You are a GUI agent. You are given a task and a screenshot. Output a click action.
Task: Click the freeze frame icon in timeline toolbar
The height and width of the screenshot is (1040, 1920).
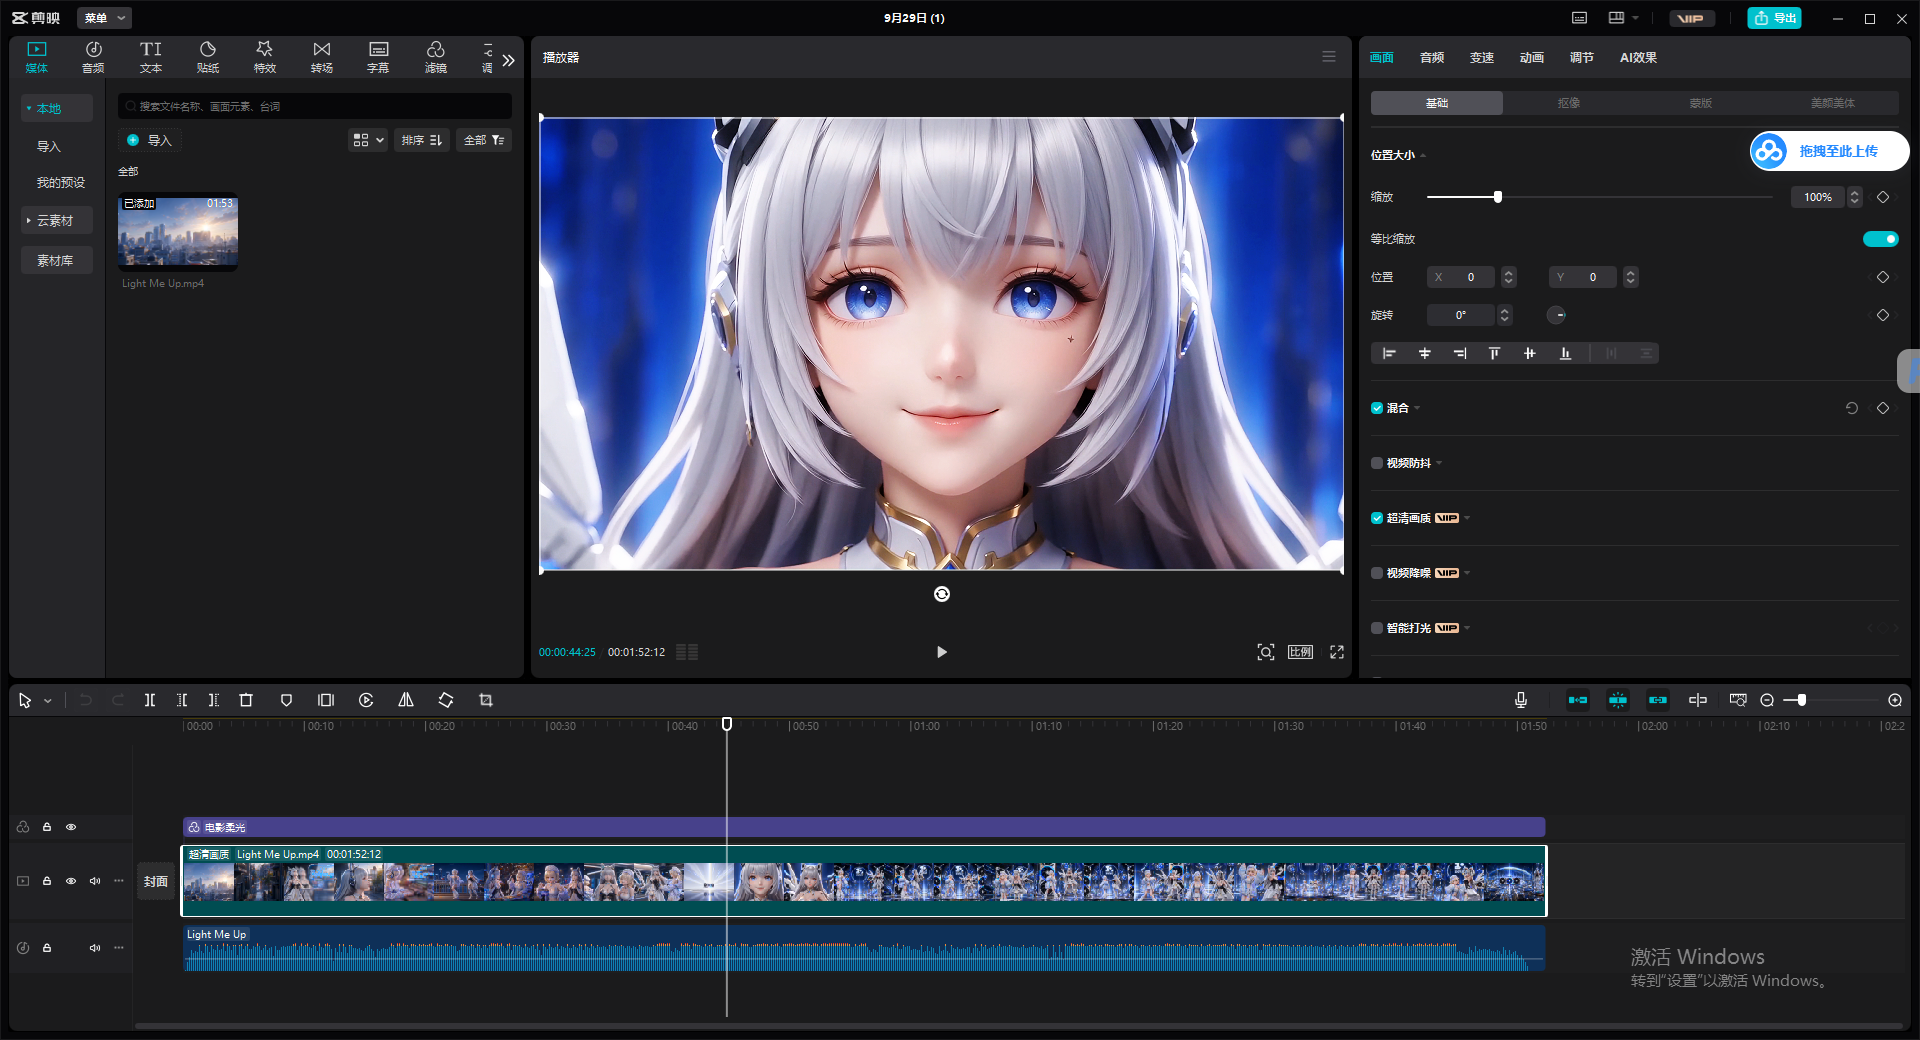326,700
